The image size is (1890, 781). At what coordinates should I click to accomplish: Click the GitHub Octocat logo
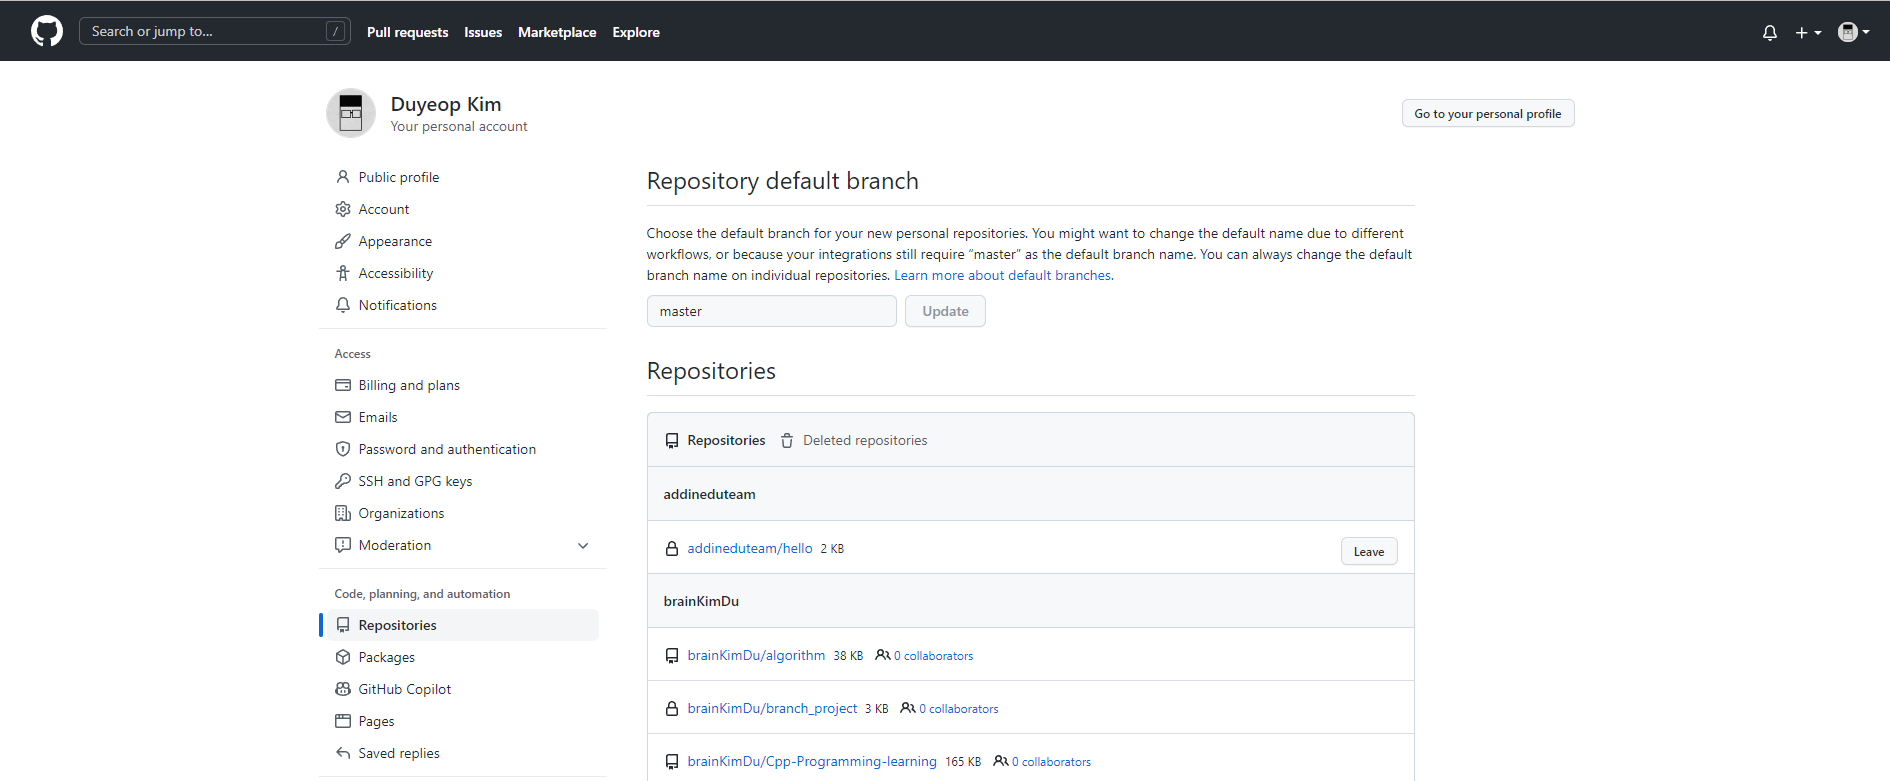point(47,31)
